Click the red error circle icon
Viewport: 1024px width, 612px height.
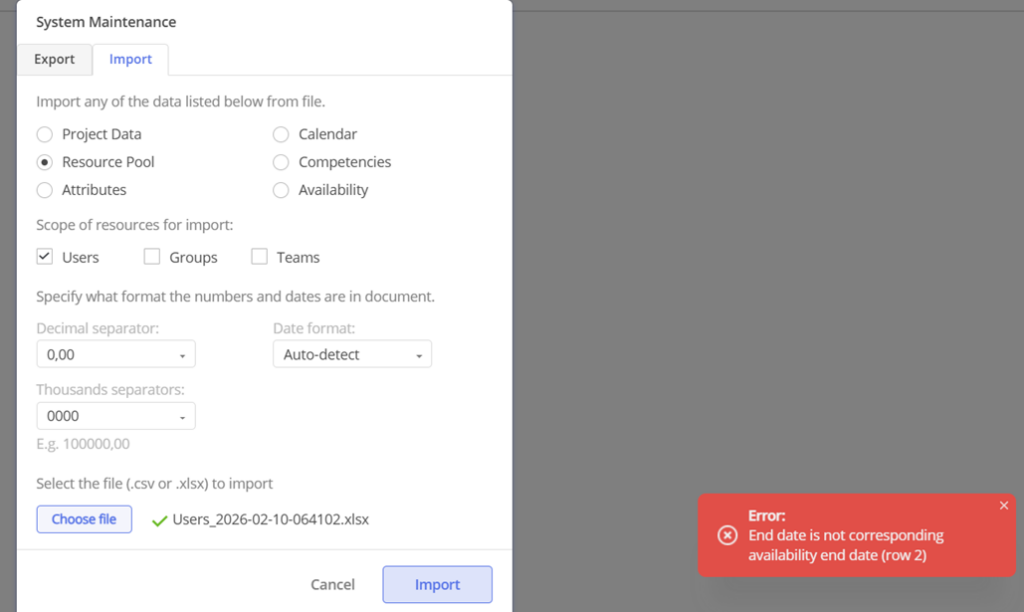[728, 535]
